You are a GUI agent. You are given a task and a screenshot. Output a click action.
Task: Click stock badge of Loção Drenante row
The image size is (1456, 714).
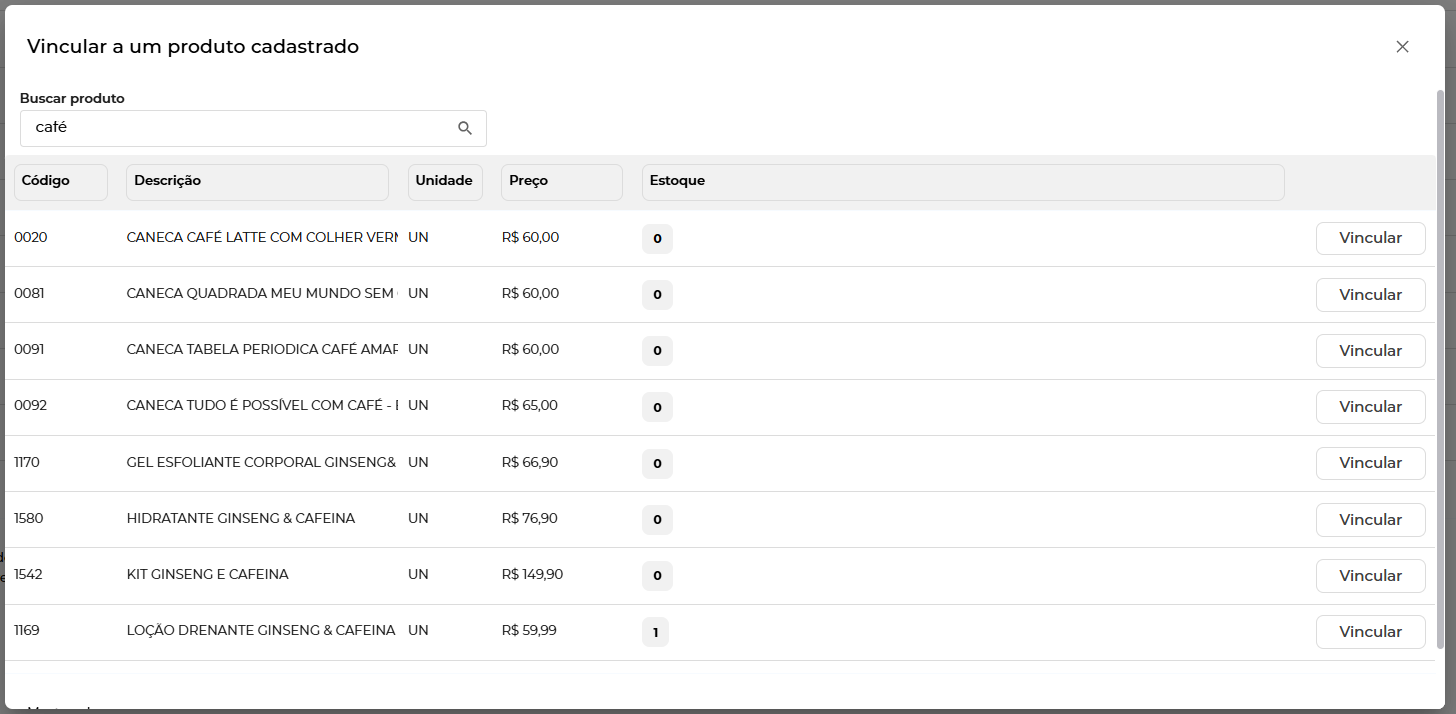655,632
